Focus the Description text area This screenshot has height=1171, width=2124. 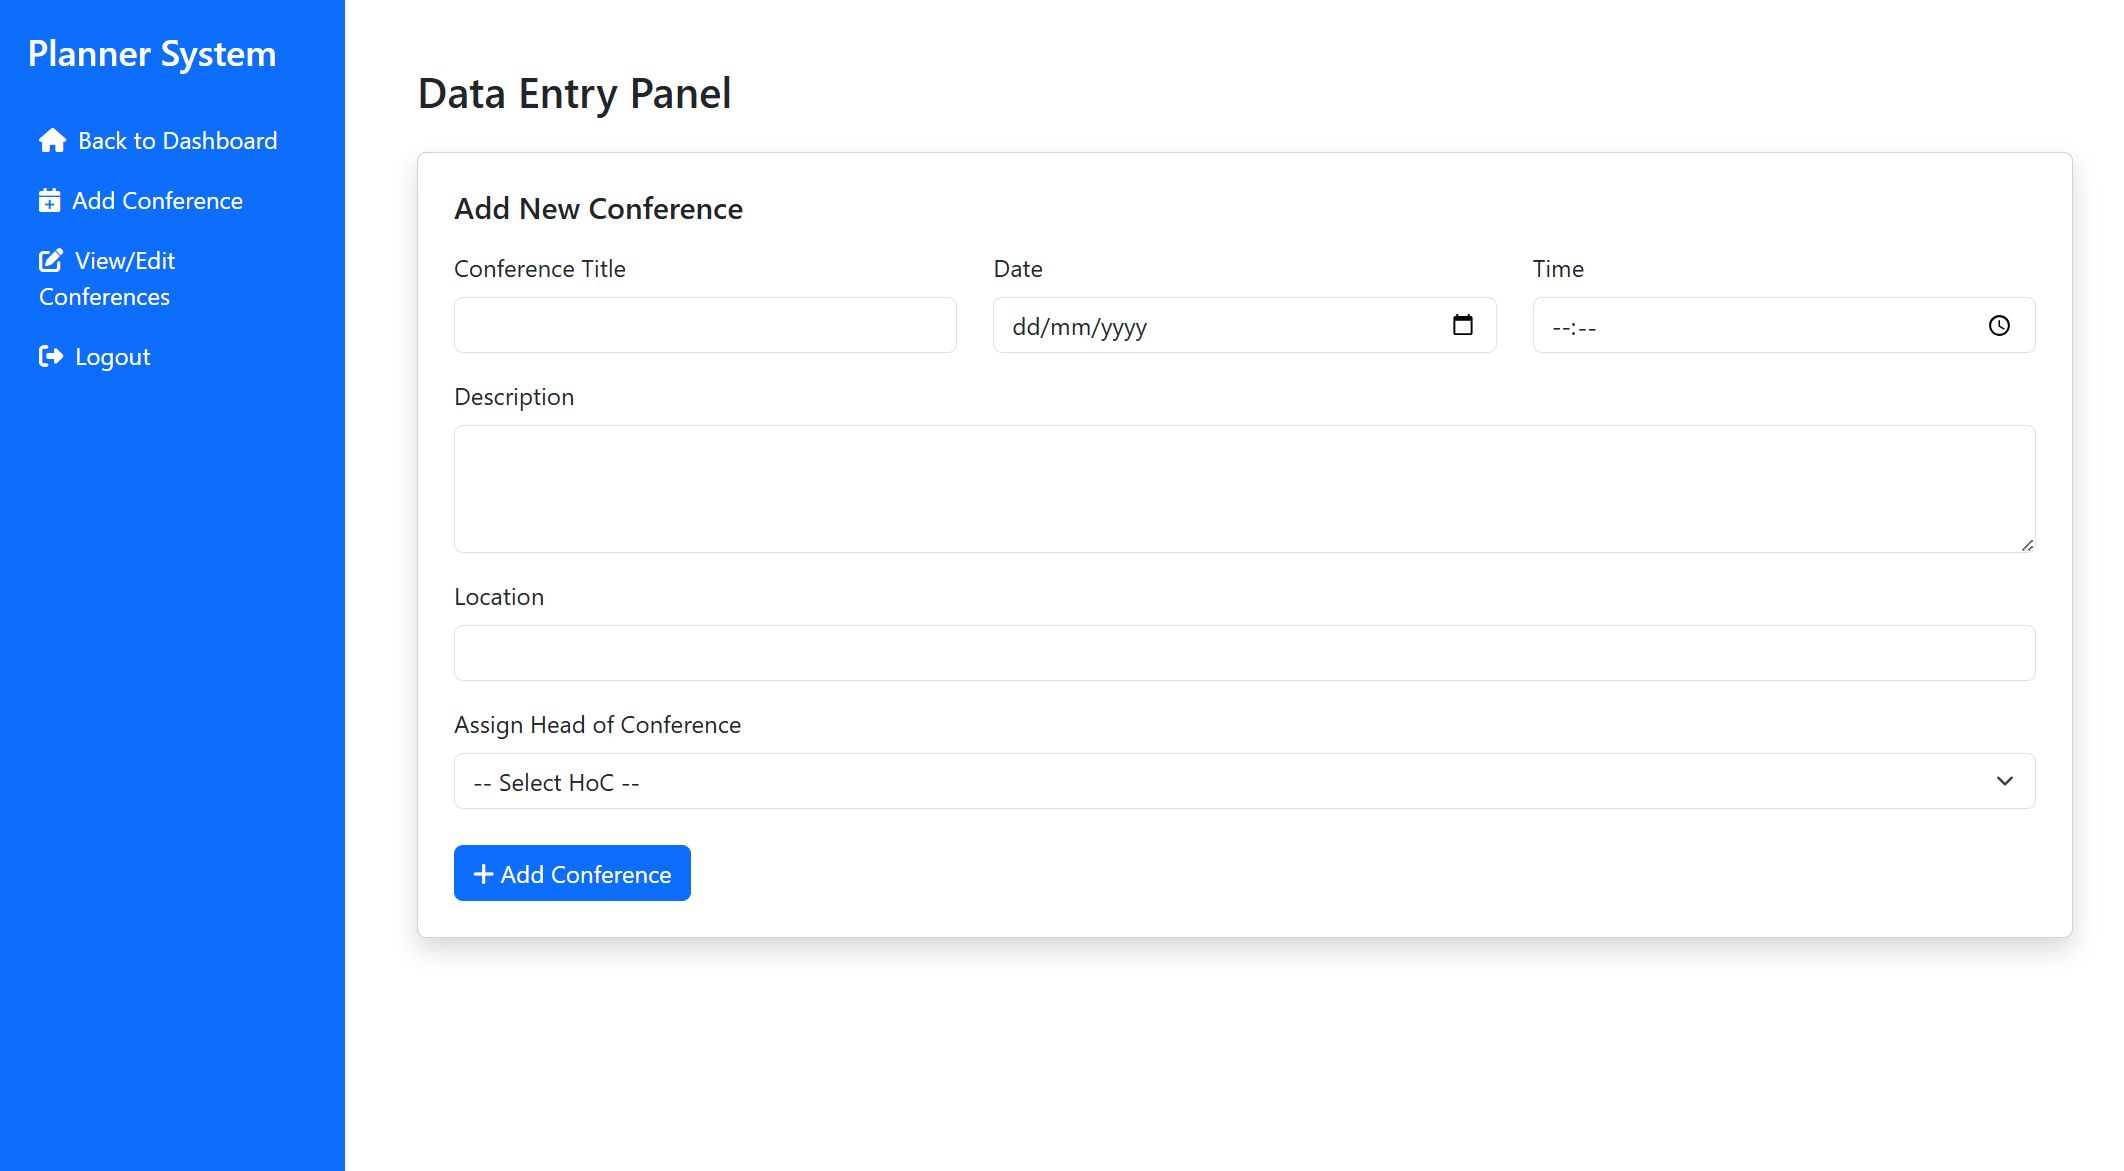(x=1244, y=489)
